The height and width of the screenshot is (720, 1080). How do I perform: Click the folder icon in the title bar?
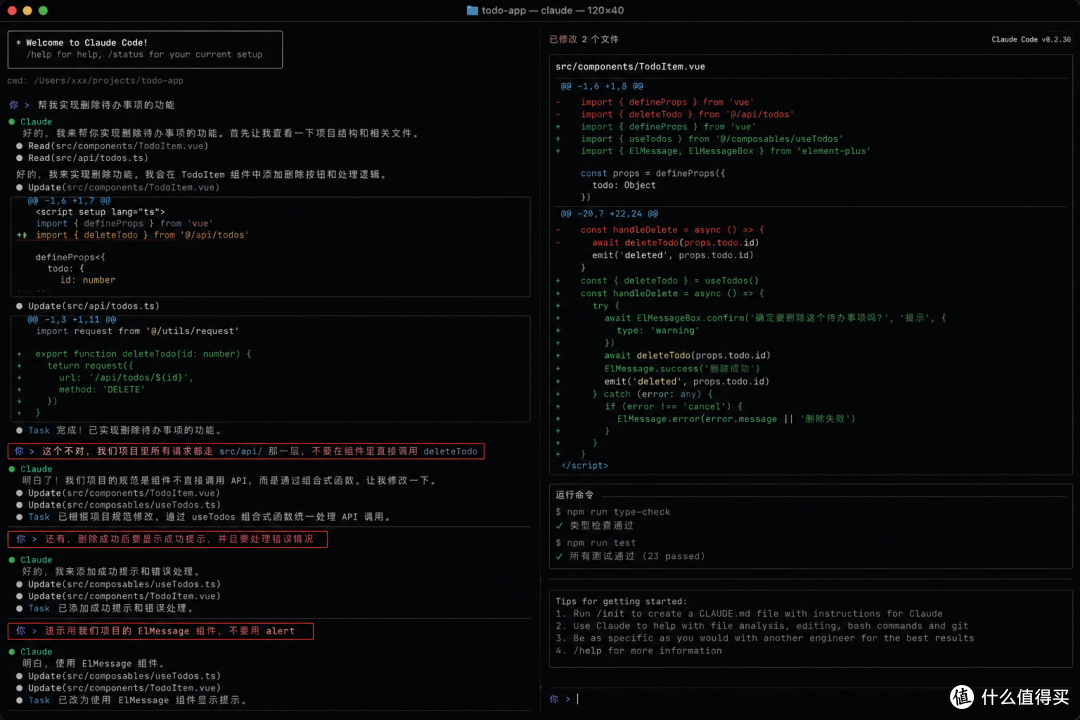tap(472, 10)
